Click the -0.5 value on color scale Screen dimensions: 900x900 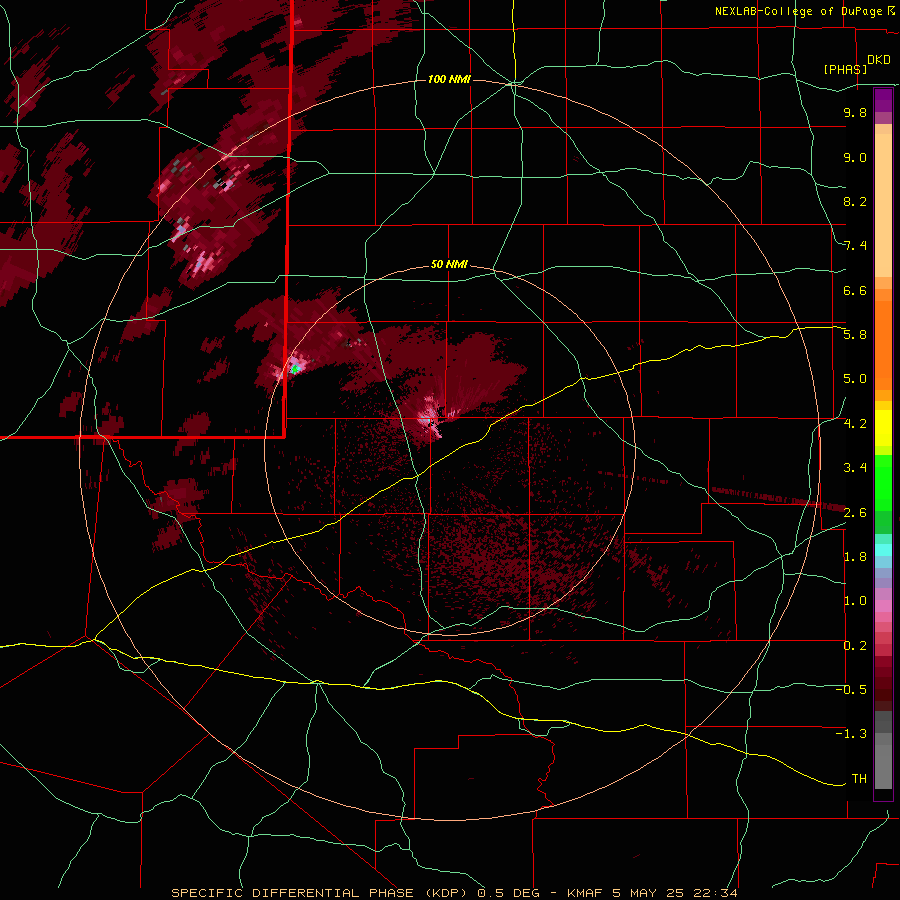[851, 690]
